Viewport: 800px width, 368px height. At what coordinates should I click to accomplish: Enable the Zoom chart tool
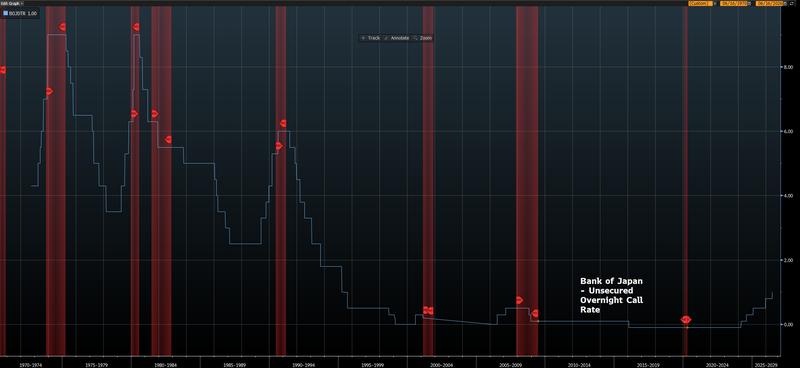point(422,38)
